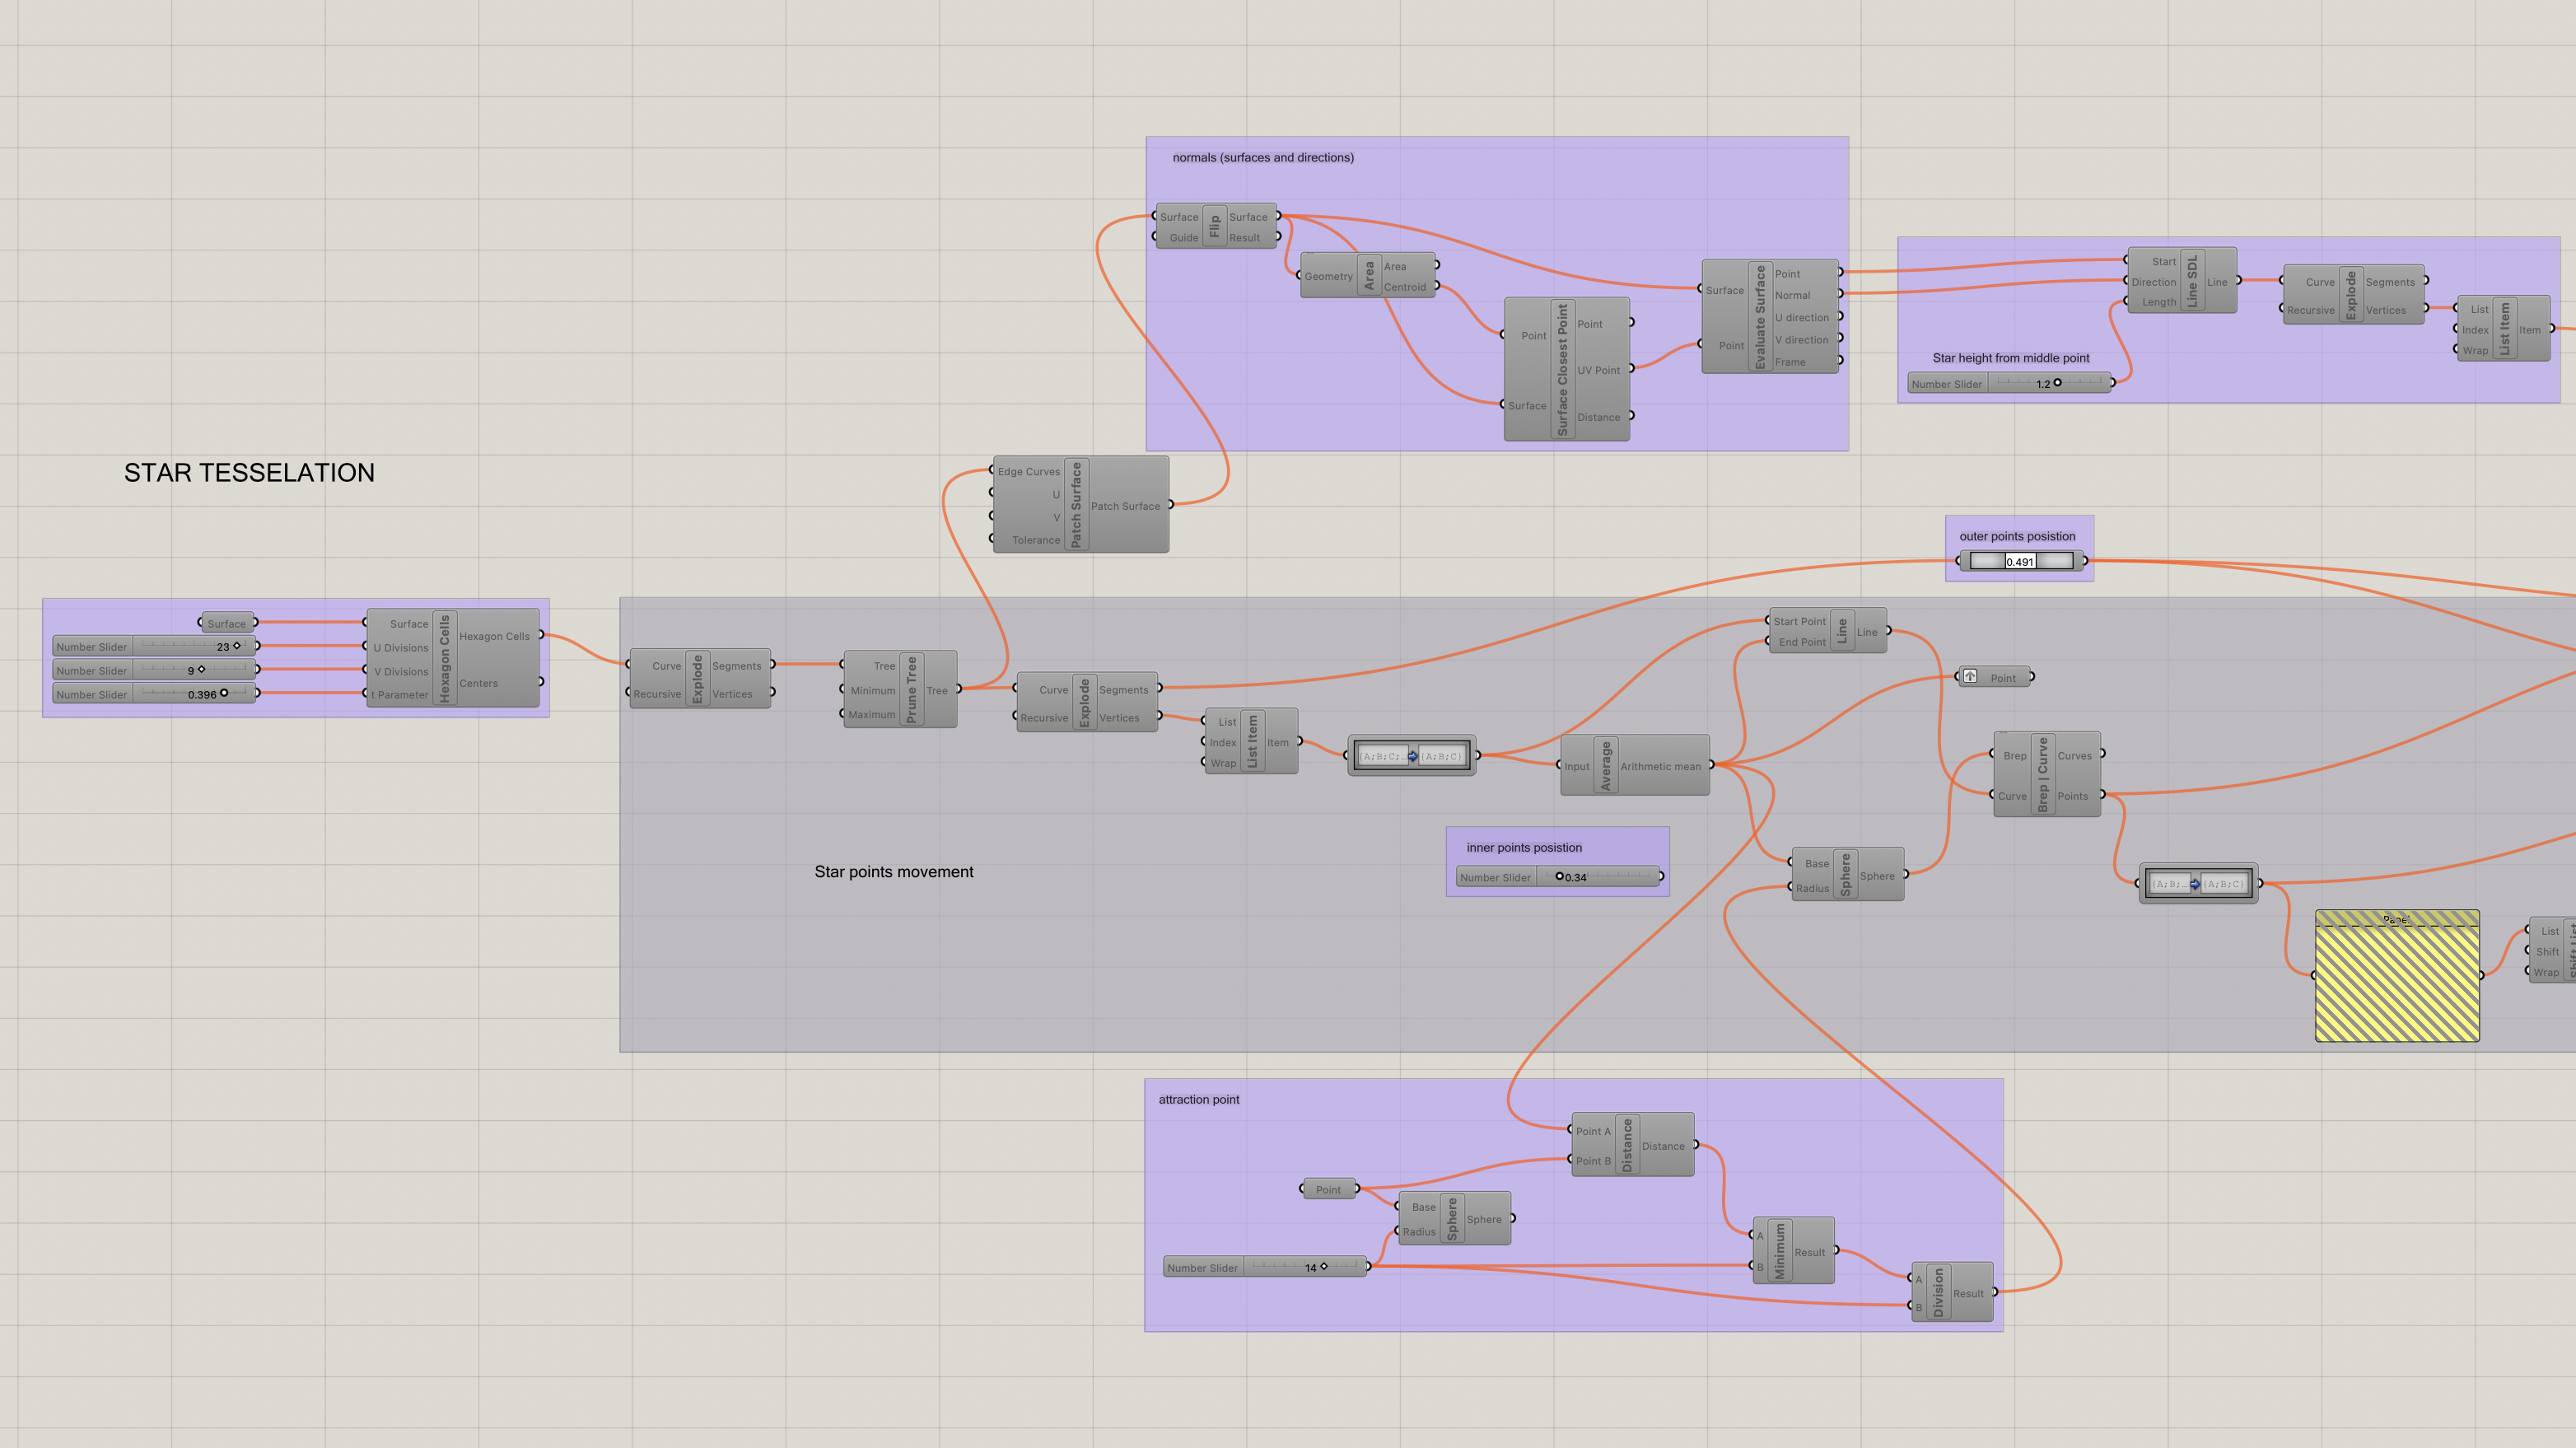
Task: Click the outer points position 0.491 slider
Action: pyautogui.click(x=2020, y=561)
